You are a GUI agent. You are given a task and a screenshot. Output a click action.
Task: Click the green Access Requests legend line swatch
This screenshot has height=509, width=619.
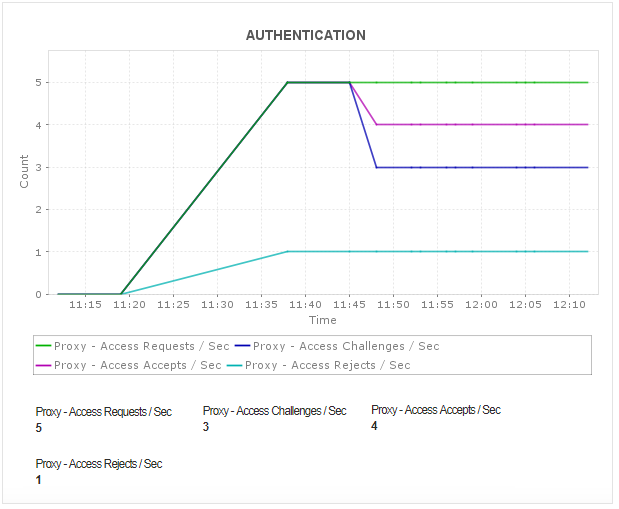click(44, 346)
